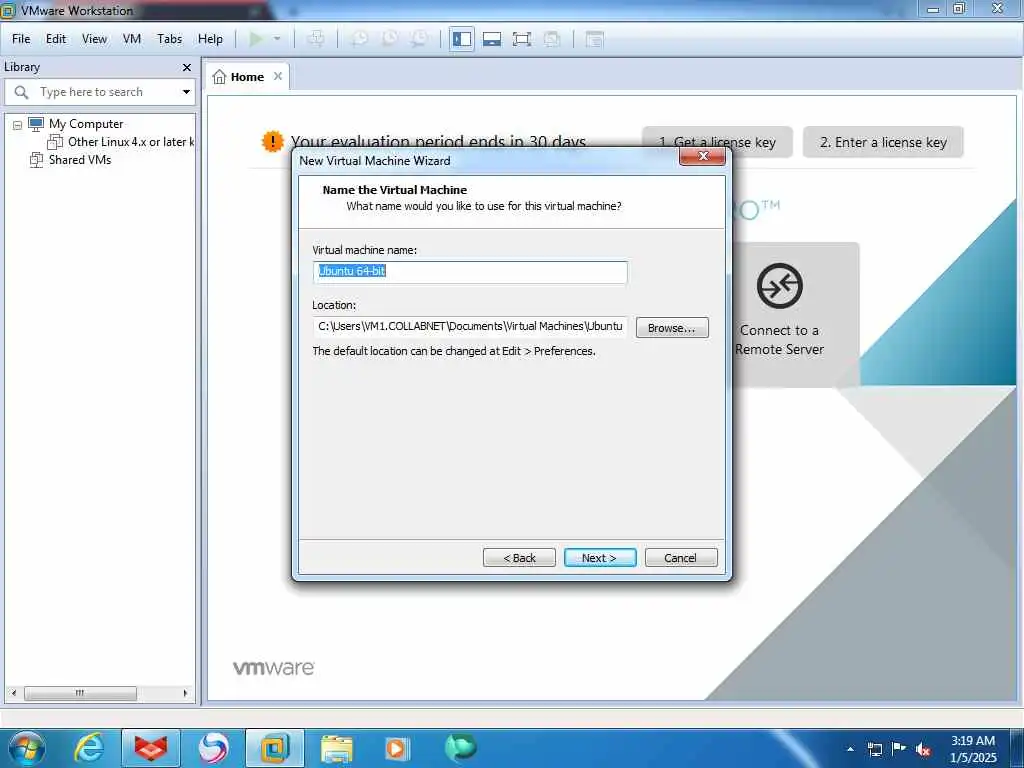
Task: Open the Library search filter dropdown
Action: pyautogui.click(x=186, y=92)
